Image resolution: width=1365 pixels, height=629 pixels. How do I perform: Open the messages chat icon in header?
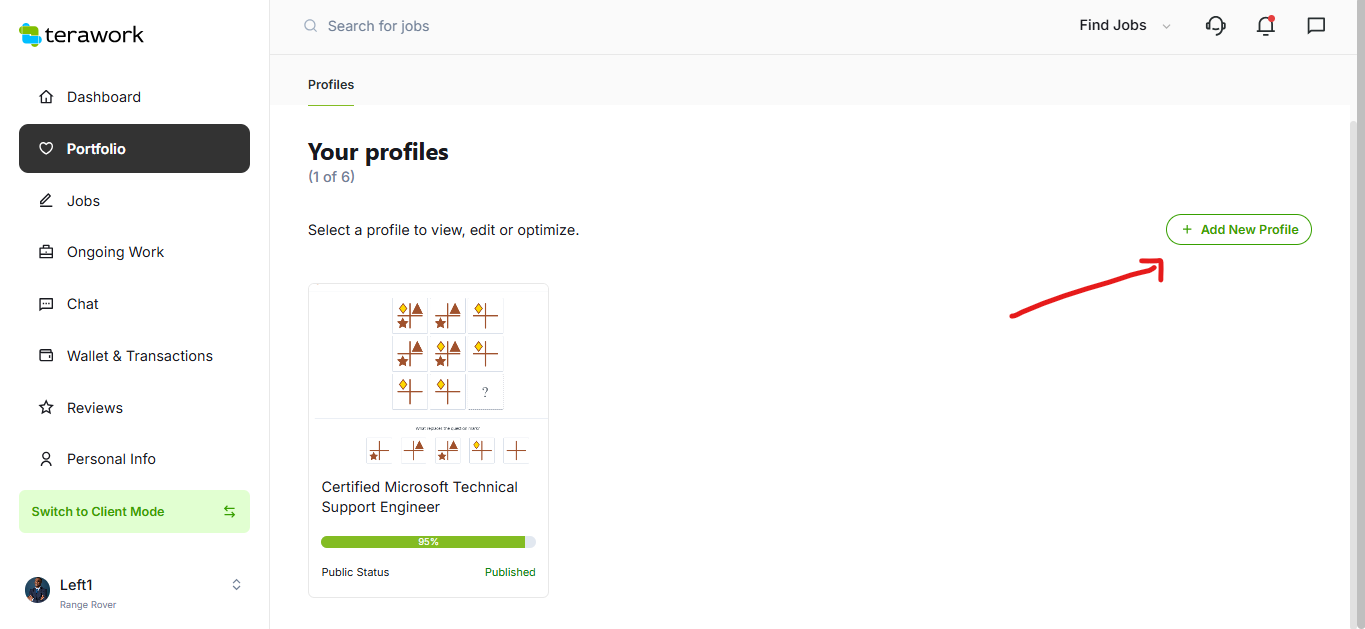[x=1316, y=26]
